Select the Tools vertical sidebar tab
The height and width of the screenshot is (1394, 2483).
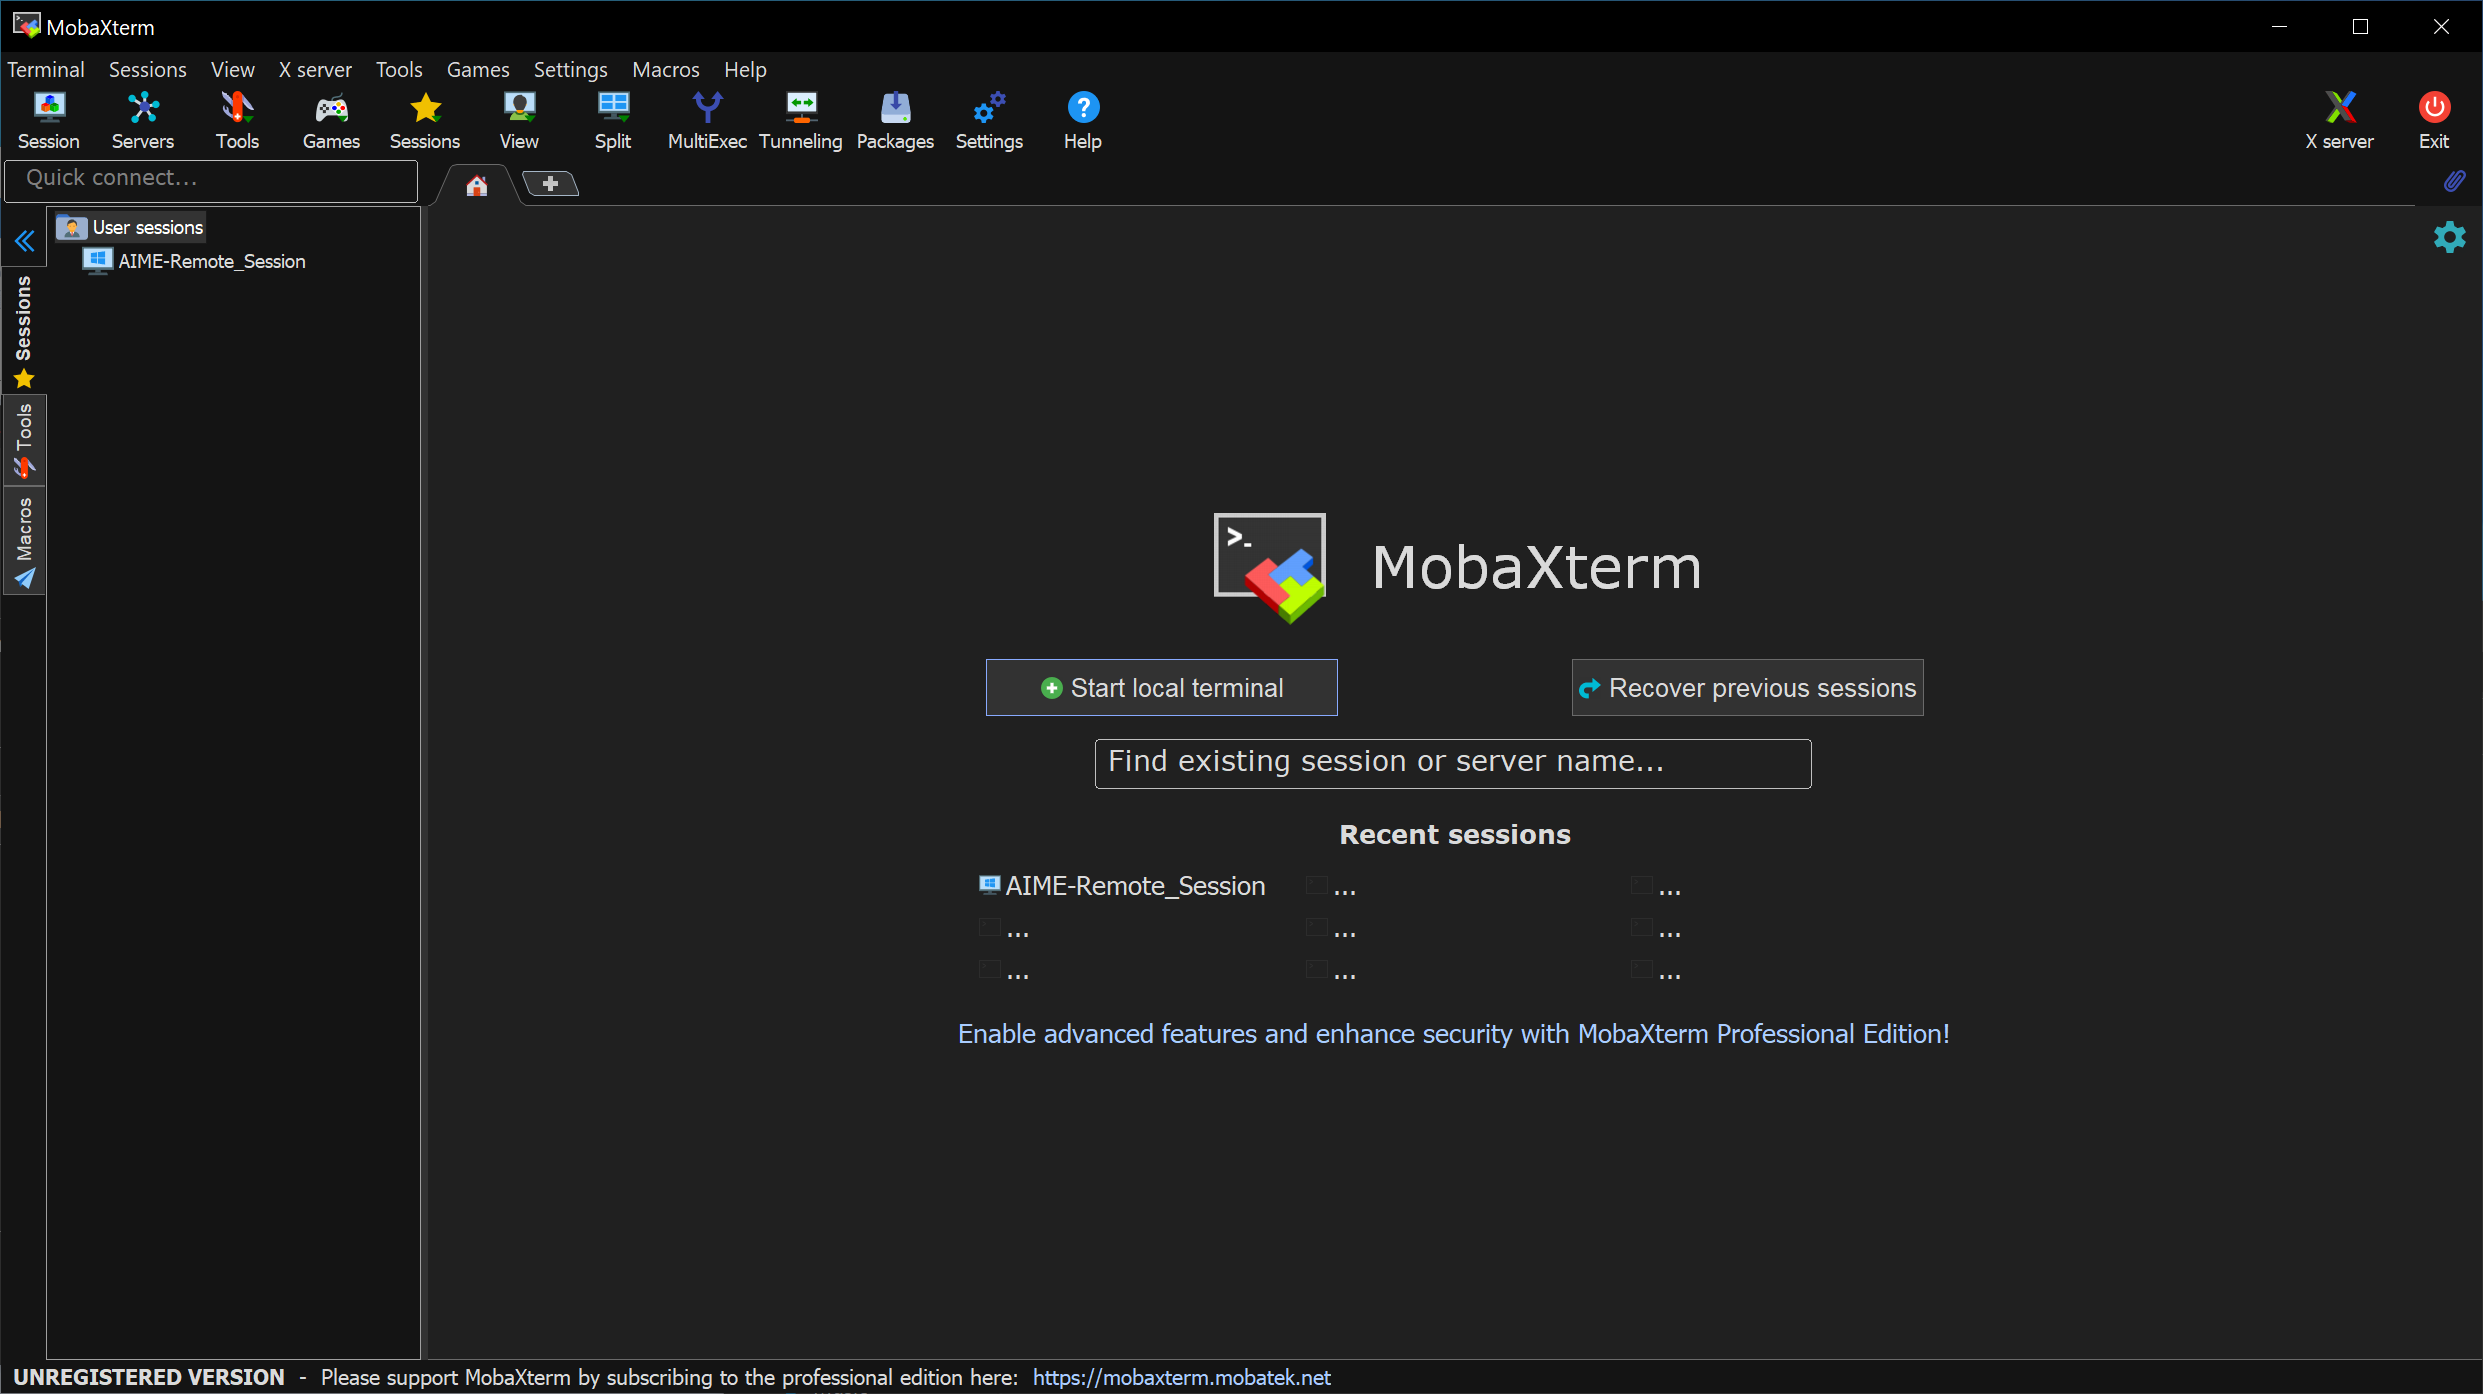click(24, 441)
